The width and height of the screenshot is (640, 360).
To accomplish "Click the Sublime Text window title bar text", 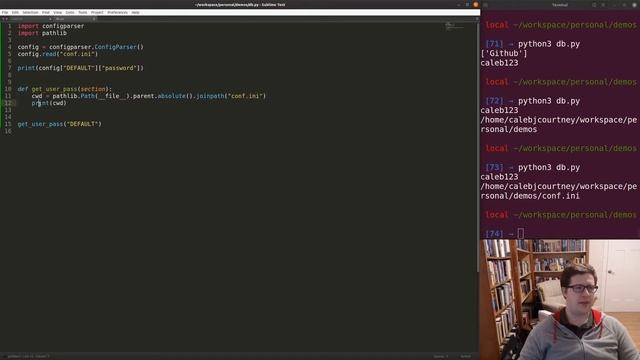I will 240,4.
